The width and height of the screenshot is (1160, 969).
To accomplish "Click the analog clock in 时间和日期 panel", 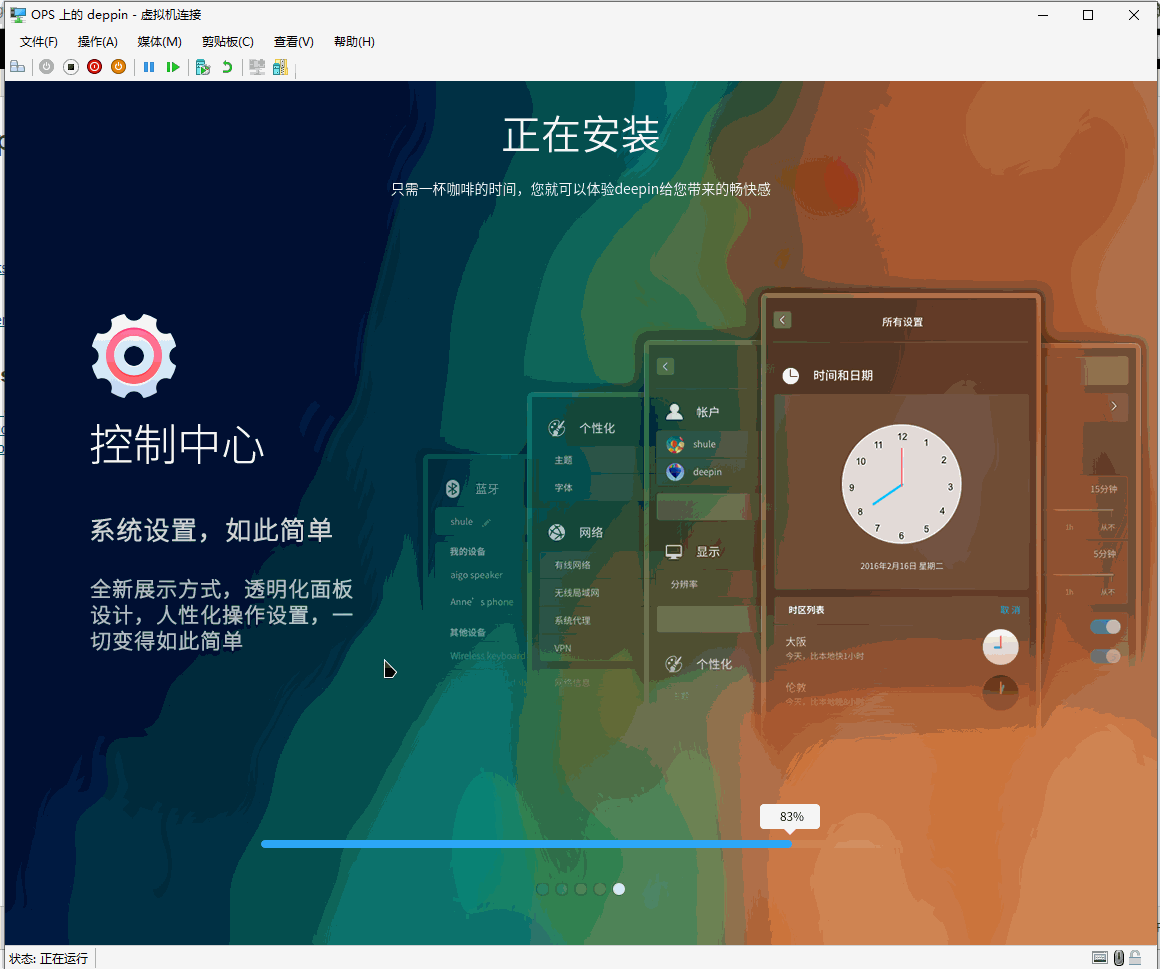I will click(902, 484).
